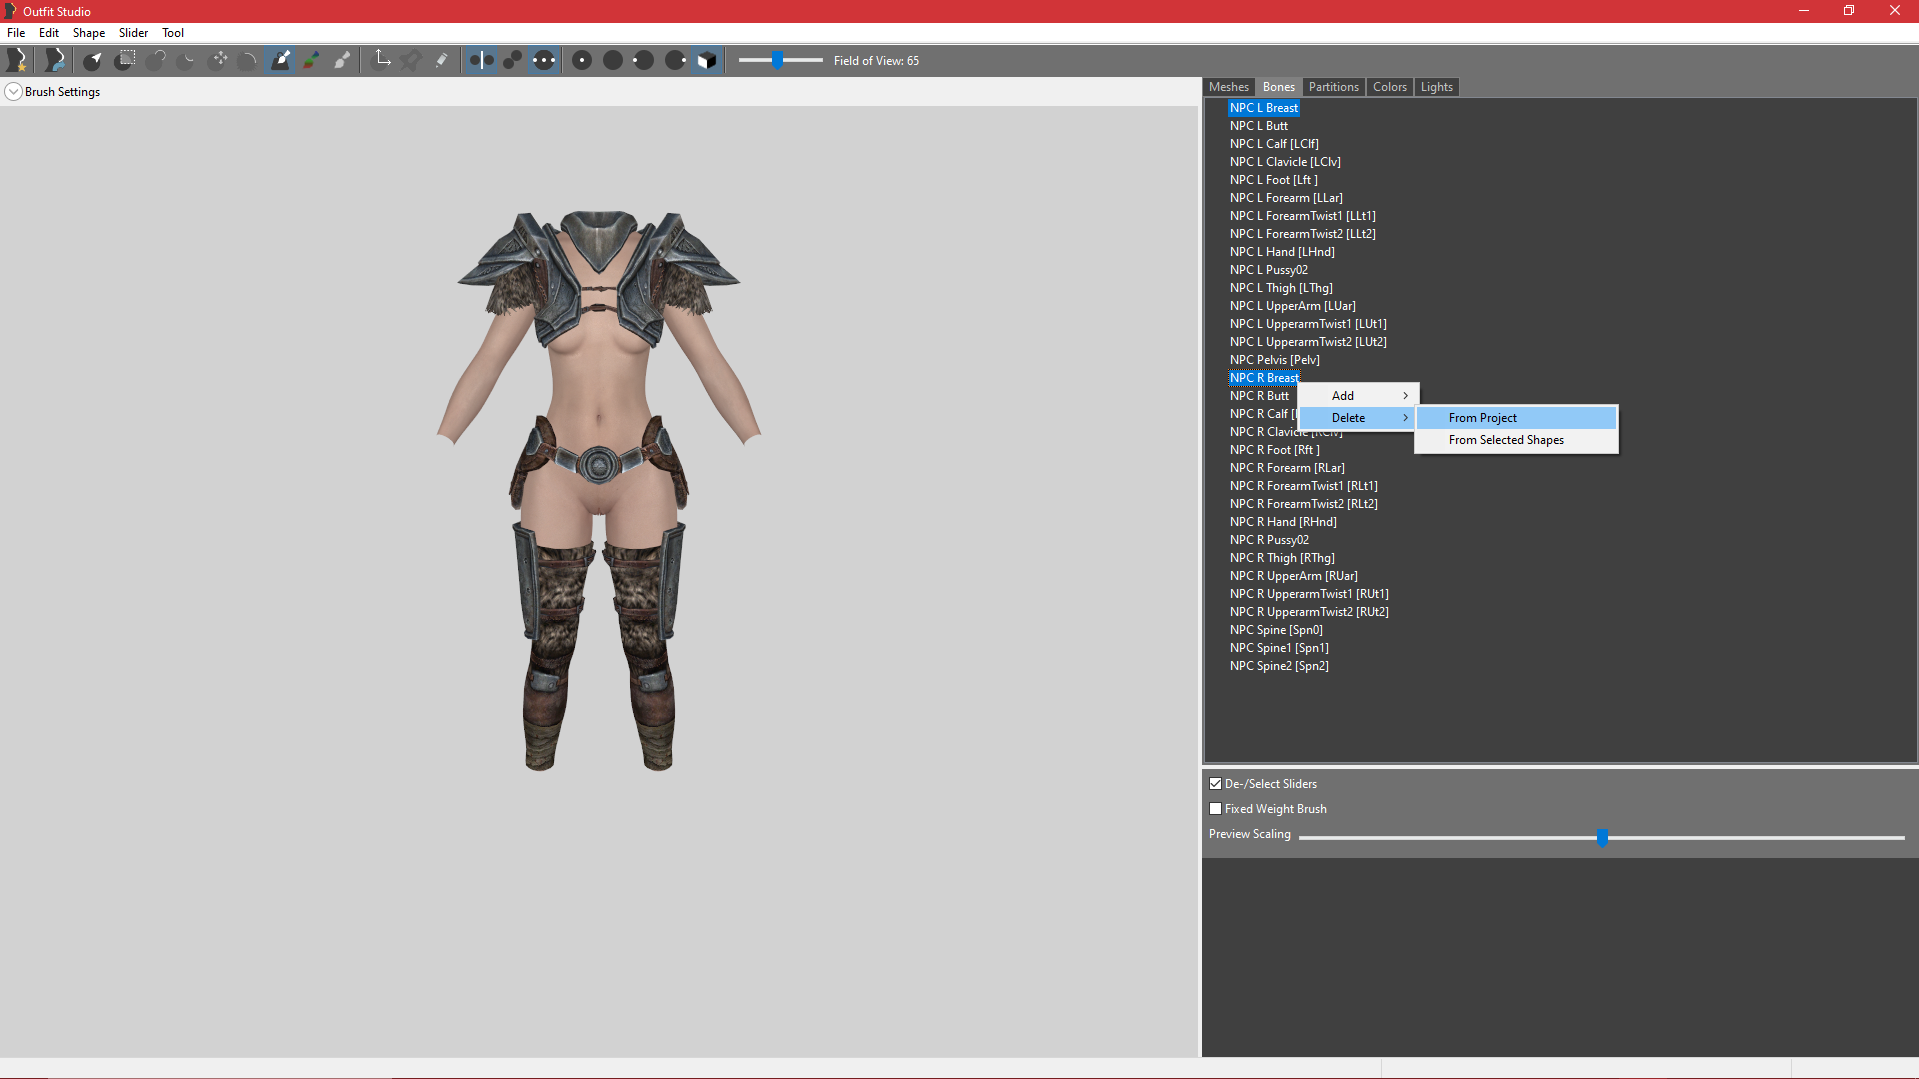Select NPC R Hand [RHnd] bone
This screenshot has height=1079, width=1919.
[x=1283, y=522]
